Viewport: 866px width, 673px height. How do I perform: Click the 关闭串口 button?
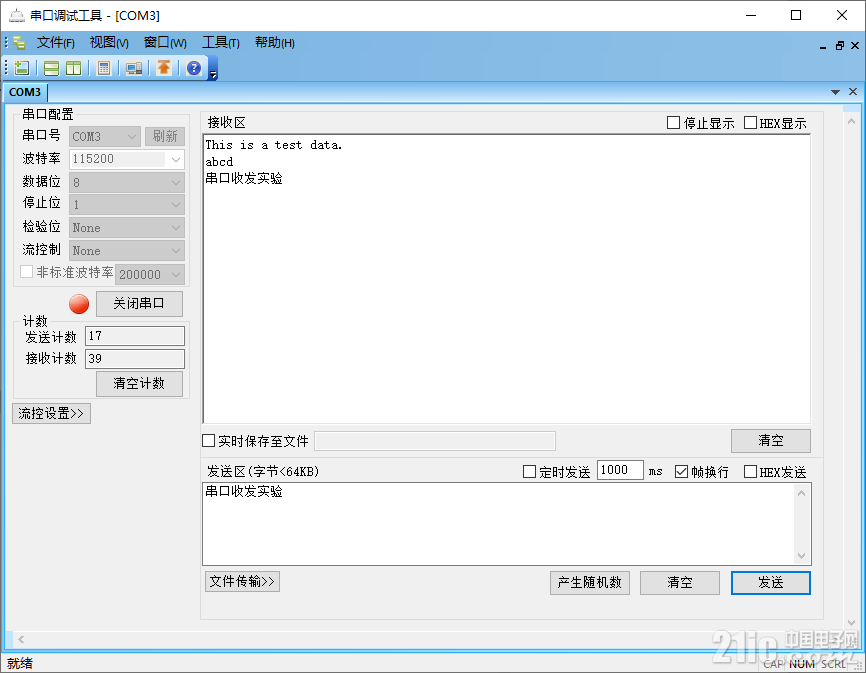tap(139, 304)
